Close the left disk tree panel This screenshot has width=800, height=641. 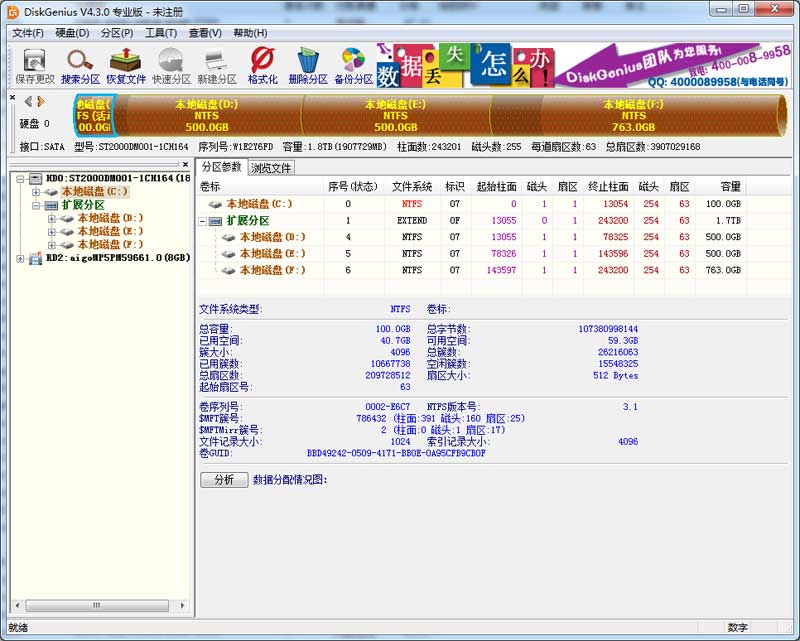pyautogui.click(x=185, y=163)
